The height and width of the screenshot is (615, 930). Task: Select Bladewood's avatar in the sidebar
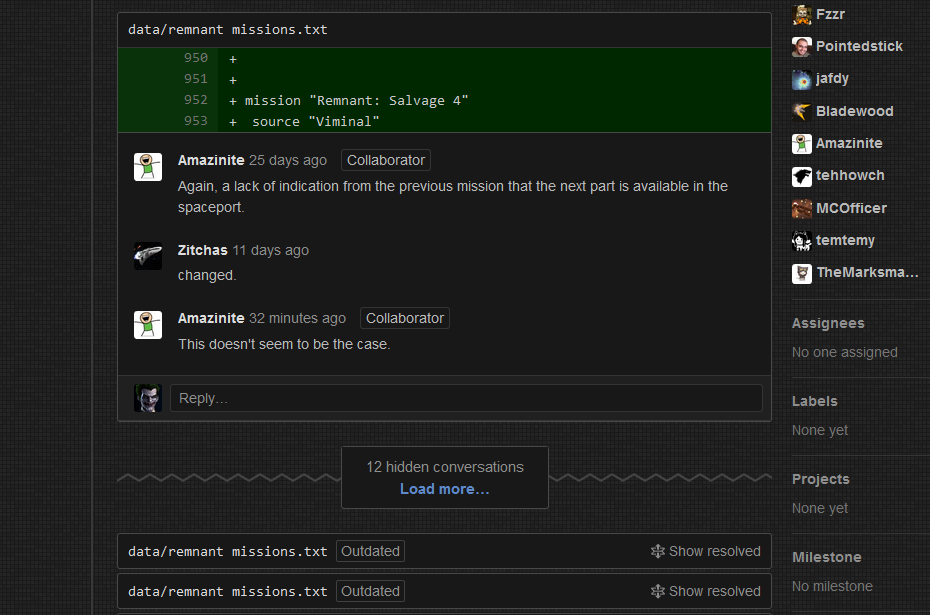pyautogui.click(x=800, y=110)
